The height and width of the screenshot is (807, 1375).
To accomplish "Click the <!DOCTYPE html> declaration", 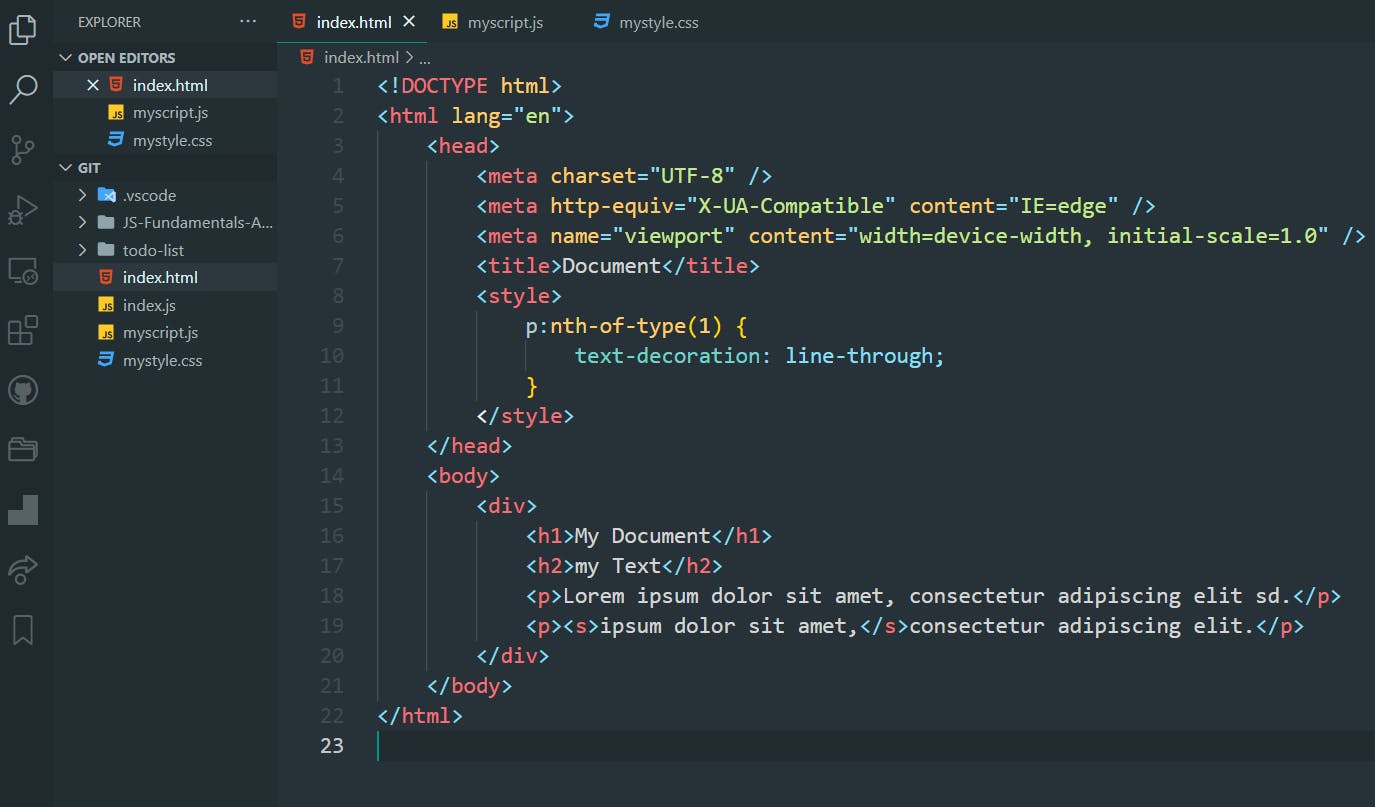I will coord(470,86).
